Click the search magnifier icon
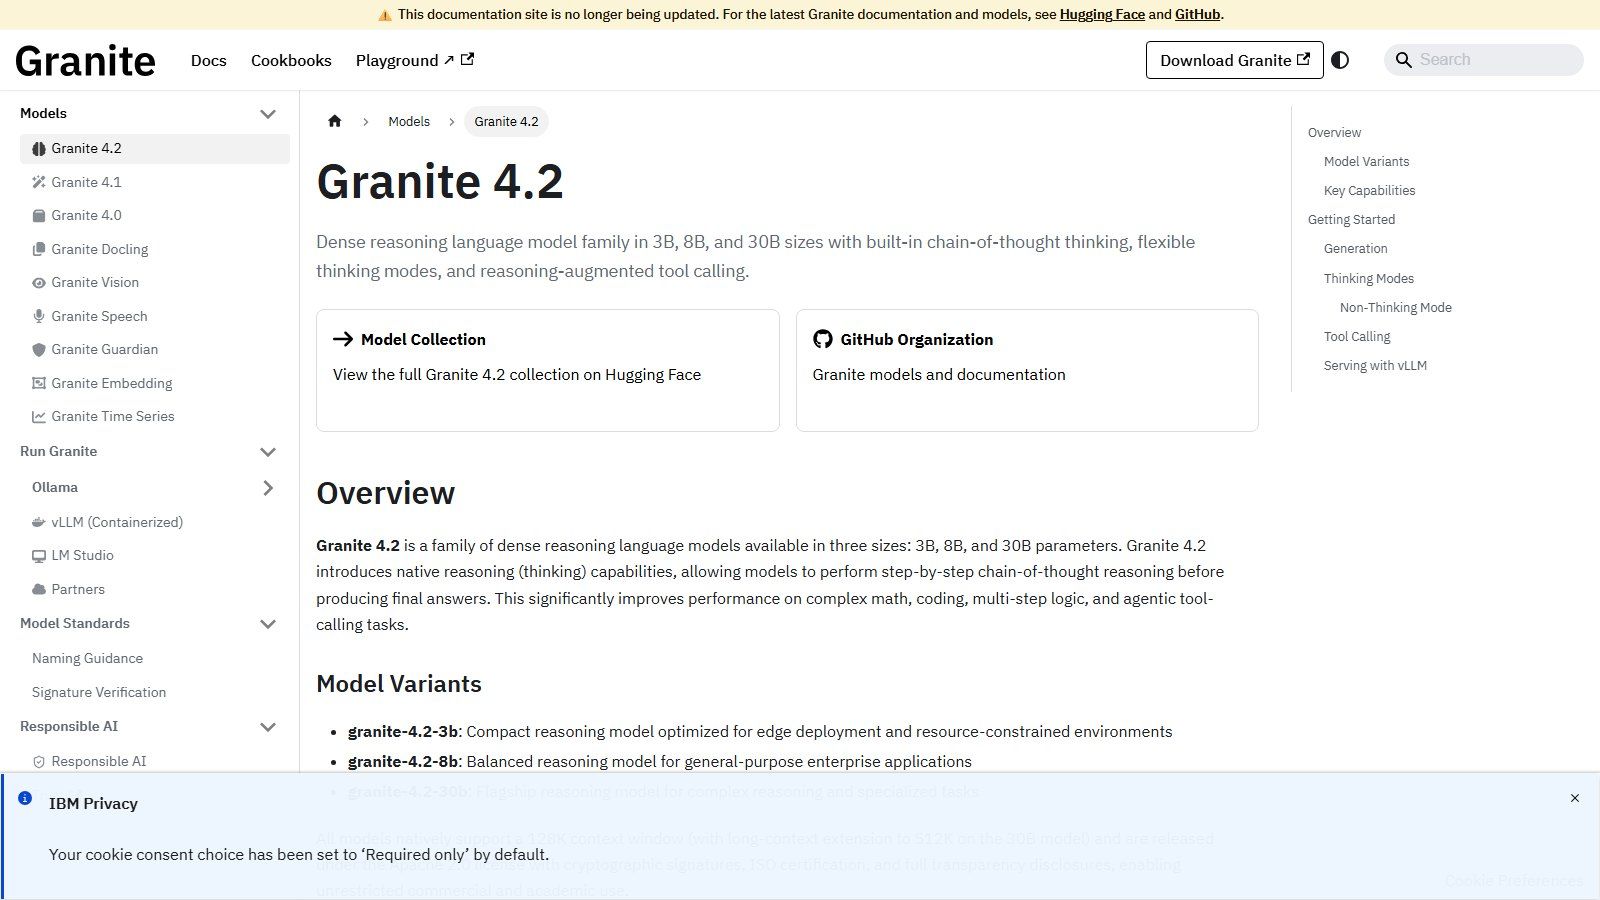Viewport: 1600px width, 900px height. pos(1404,60)
